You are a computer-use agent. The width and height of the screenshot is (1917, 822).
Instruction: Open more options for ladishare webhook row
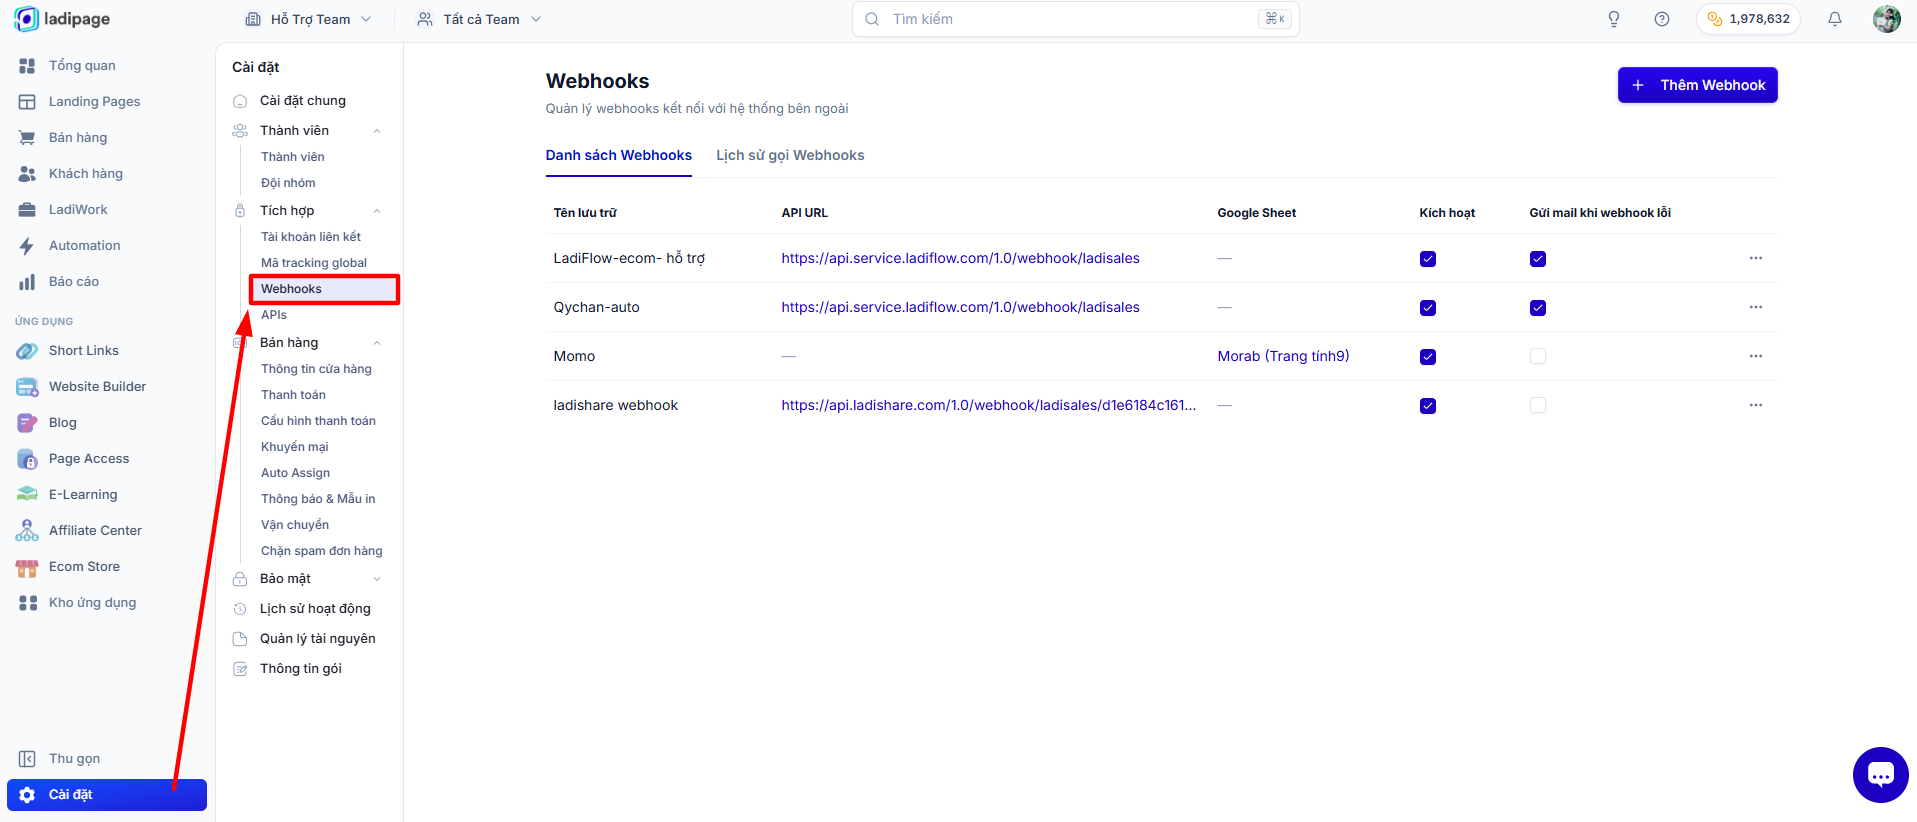pos(1756,405)
